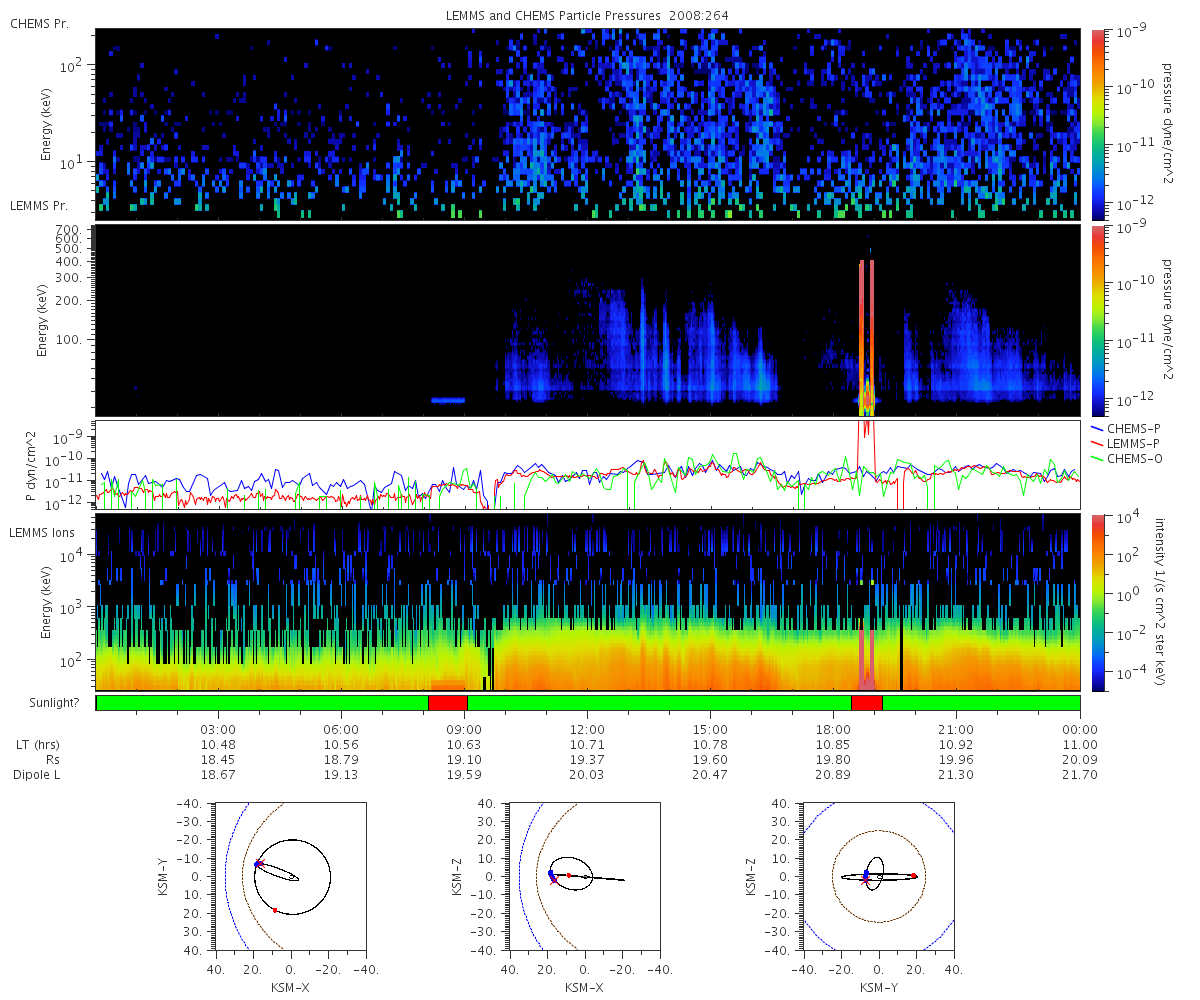Image resolution: width=1200 pixels, height=1000 pixels.
Task: Click the Dipole L value 20.03
Action: [587, 775]
